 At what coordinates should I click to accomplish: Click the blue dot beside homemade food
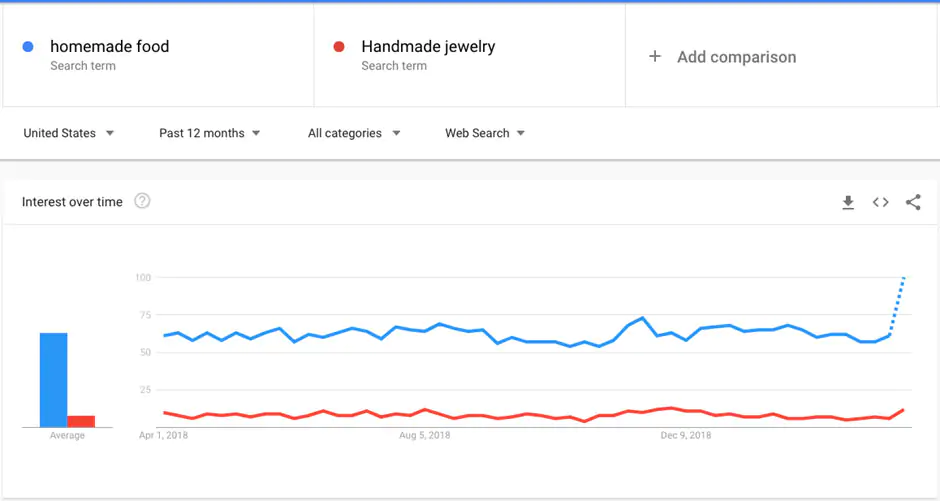29,47
